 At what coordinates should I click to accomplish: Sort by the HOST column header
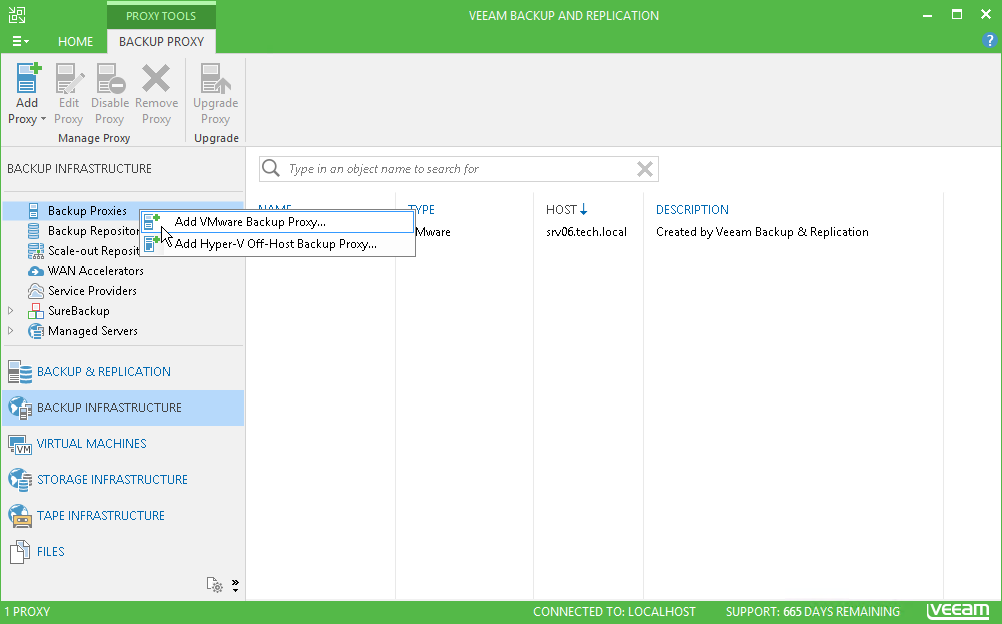(x=566, y=209)
